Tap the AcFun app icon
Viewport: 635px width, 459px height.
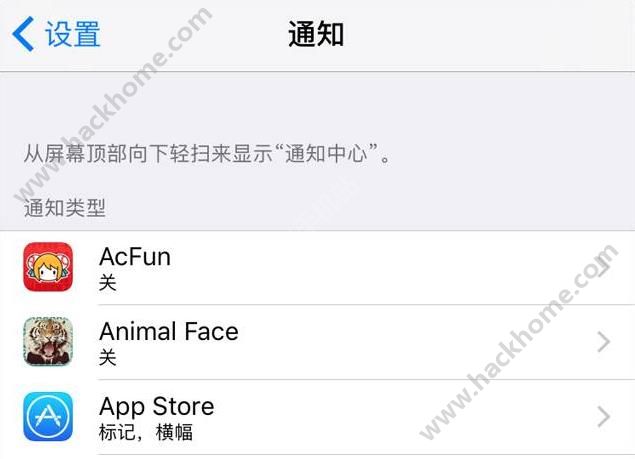pyautogui.click(x=48, y=267)
